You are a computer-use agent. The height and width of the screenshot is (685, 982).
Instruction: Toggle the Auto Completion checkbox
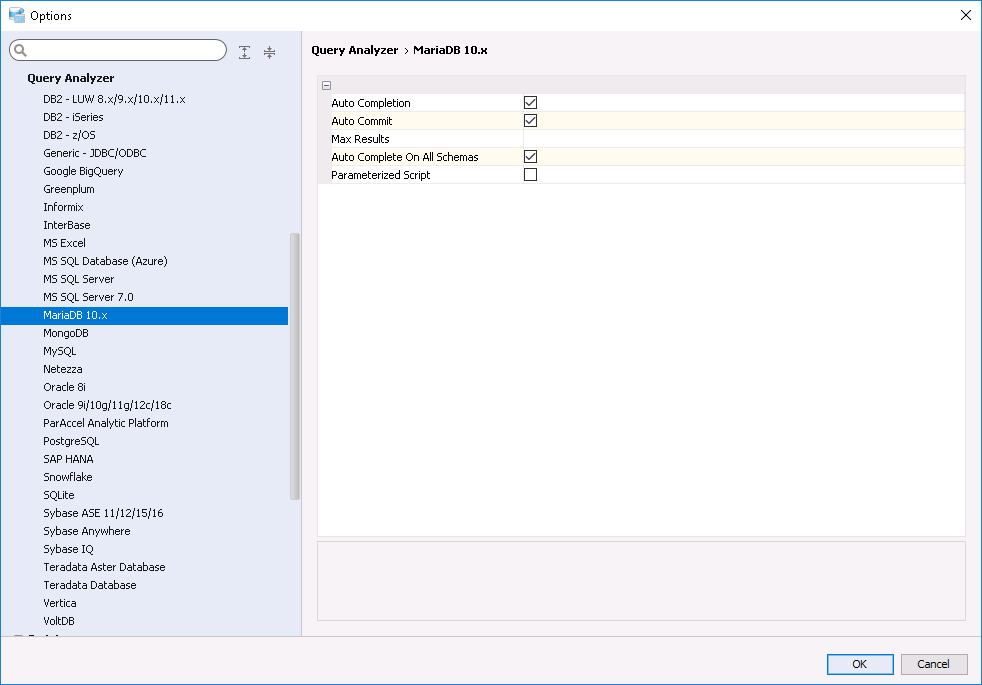tap(530, 103)
